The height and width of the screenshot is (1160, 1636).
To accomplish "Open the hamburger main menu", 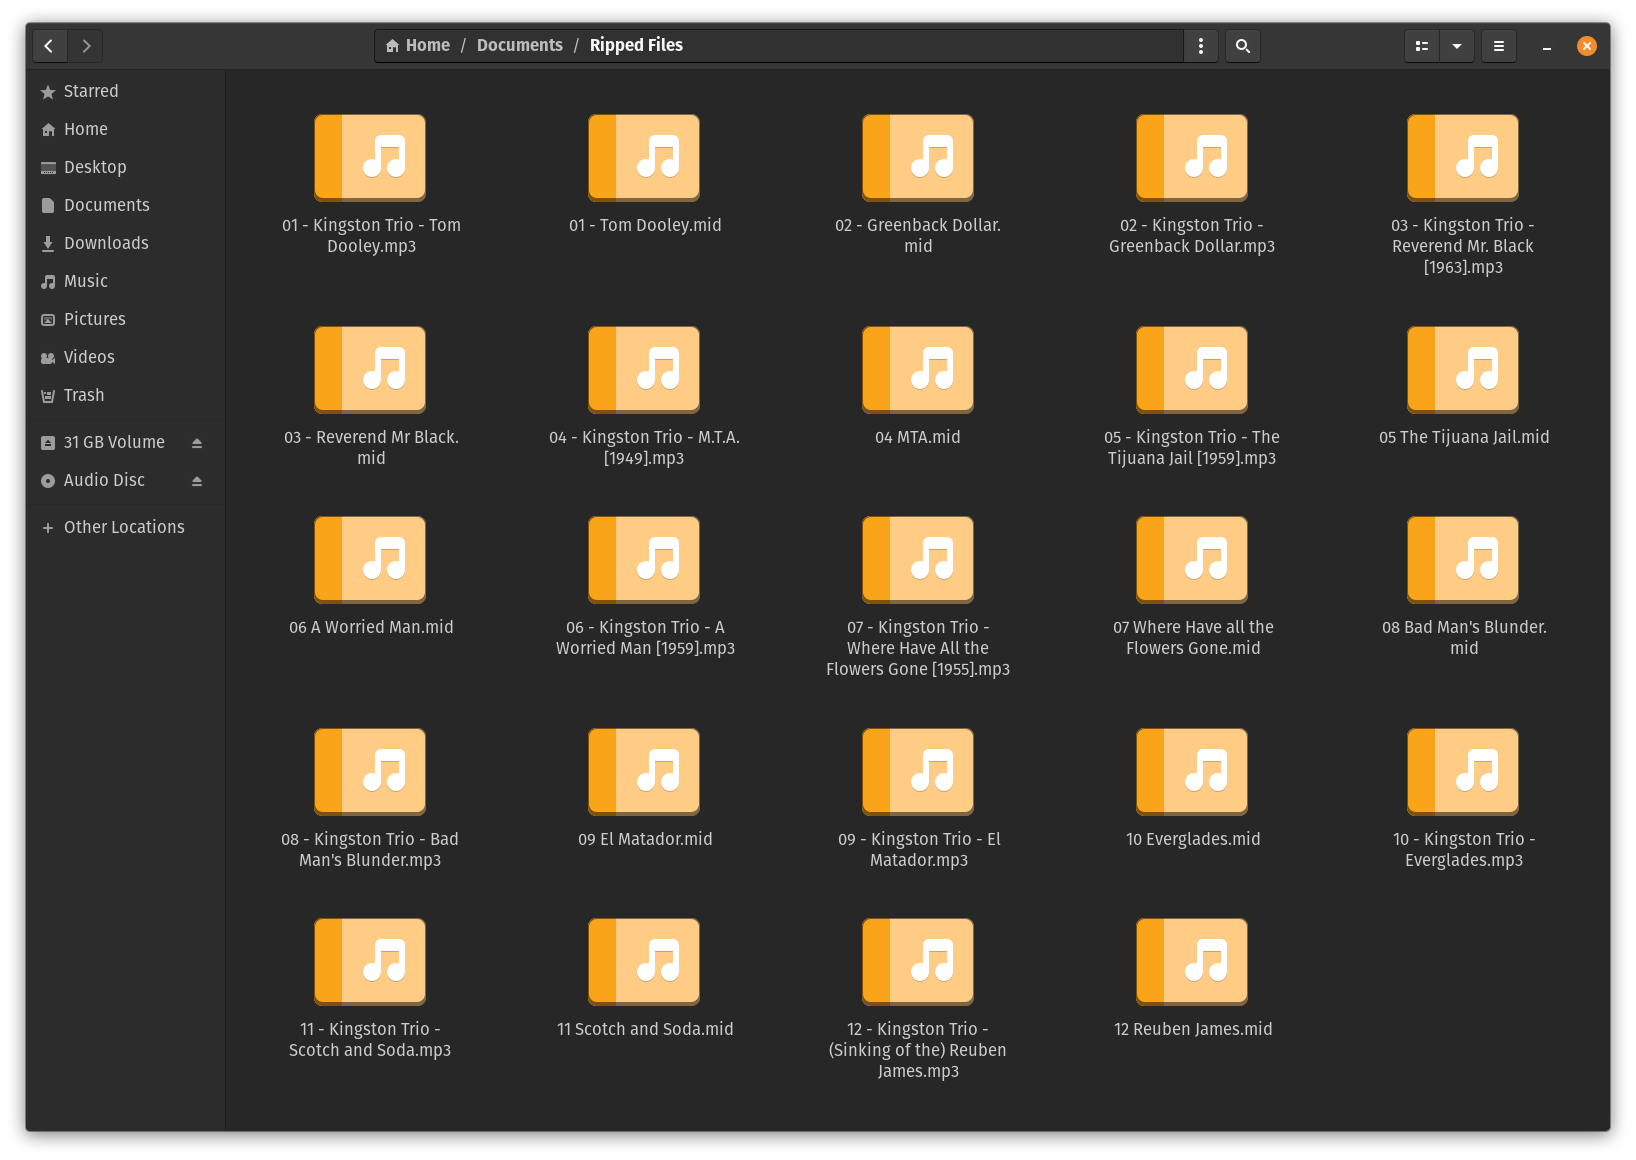I will [x=1499, y=46].
